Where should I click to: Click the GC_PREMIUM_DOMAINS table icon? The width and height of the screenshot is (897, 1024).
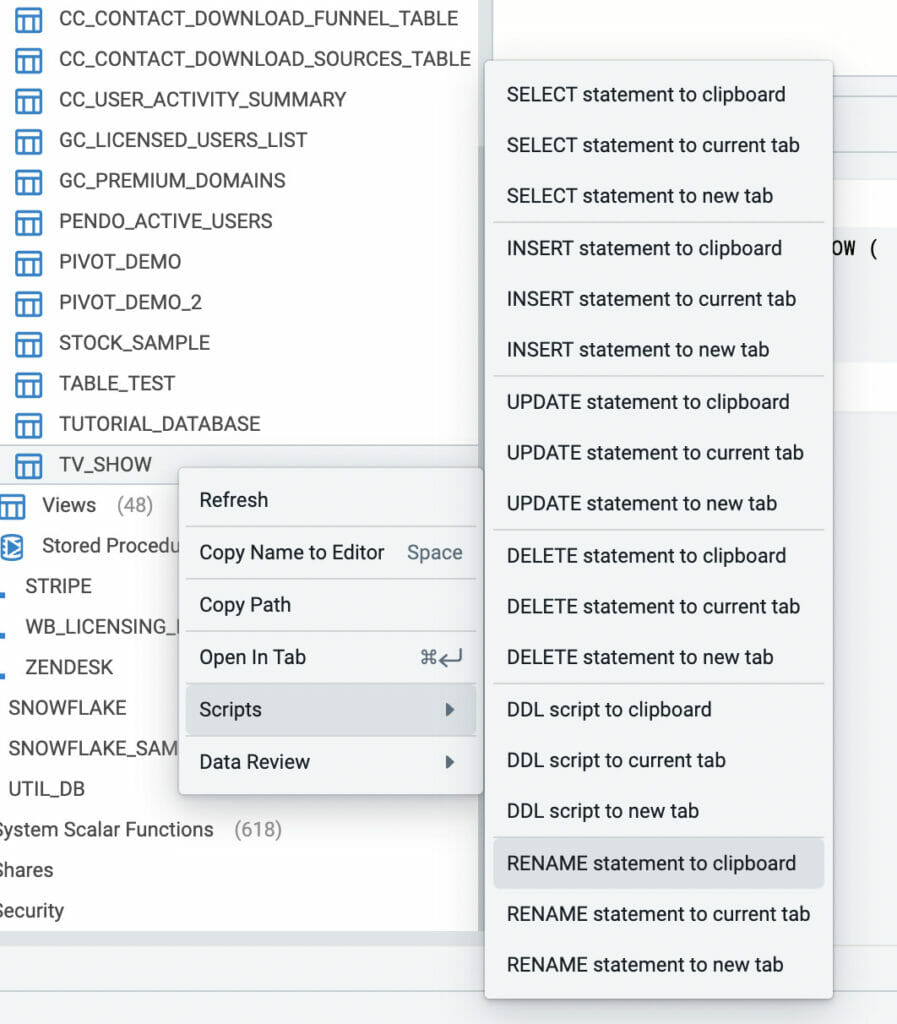(x=28, y=181)
